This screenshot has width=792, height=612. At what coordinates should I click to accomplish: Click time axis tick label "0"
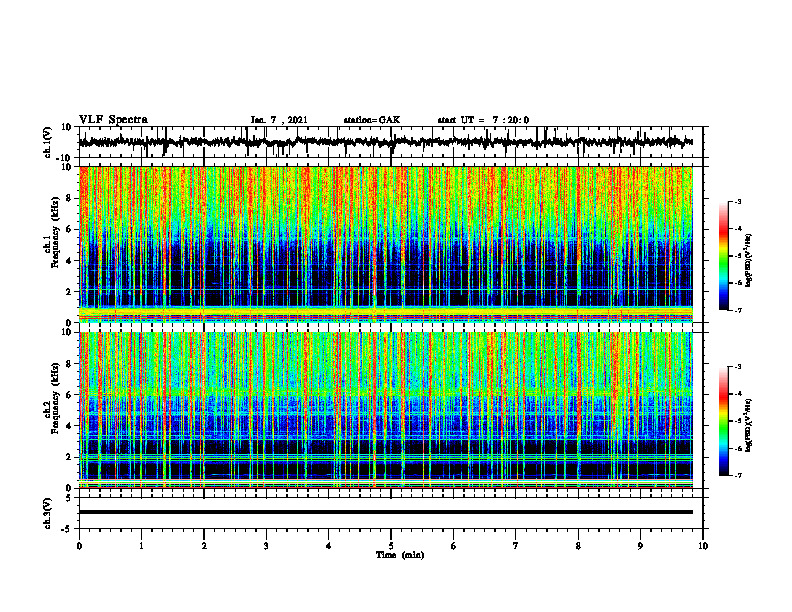(79, 546)
